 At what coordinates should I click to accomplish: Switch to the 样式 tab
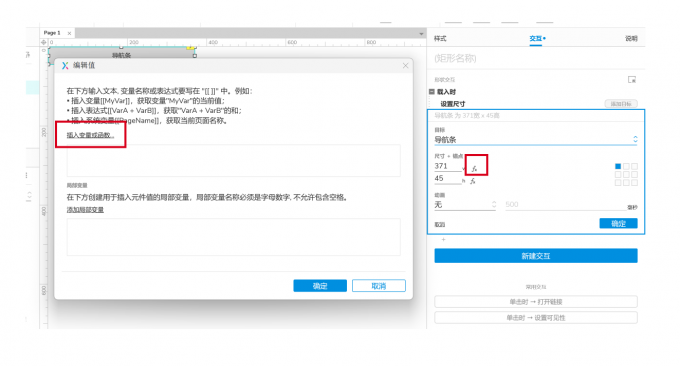click(x=440, y=39)
